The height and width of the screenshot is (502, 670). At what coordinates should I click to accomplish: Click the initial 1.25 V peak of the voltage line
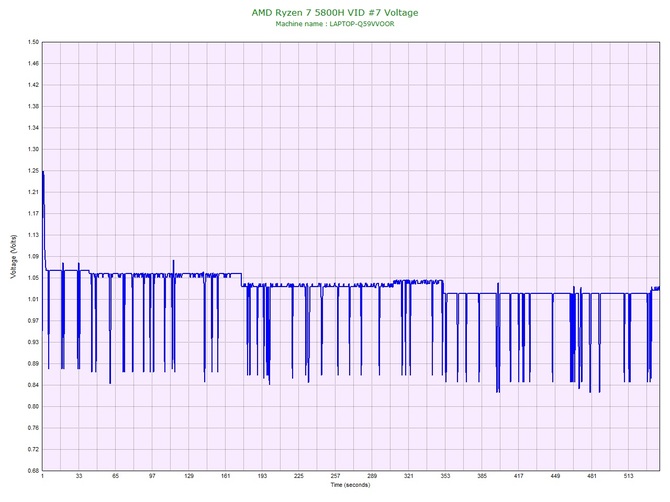coord(43,172)
